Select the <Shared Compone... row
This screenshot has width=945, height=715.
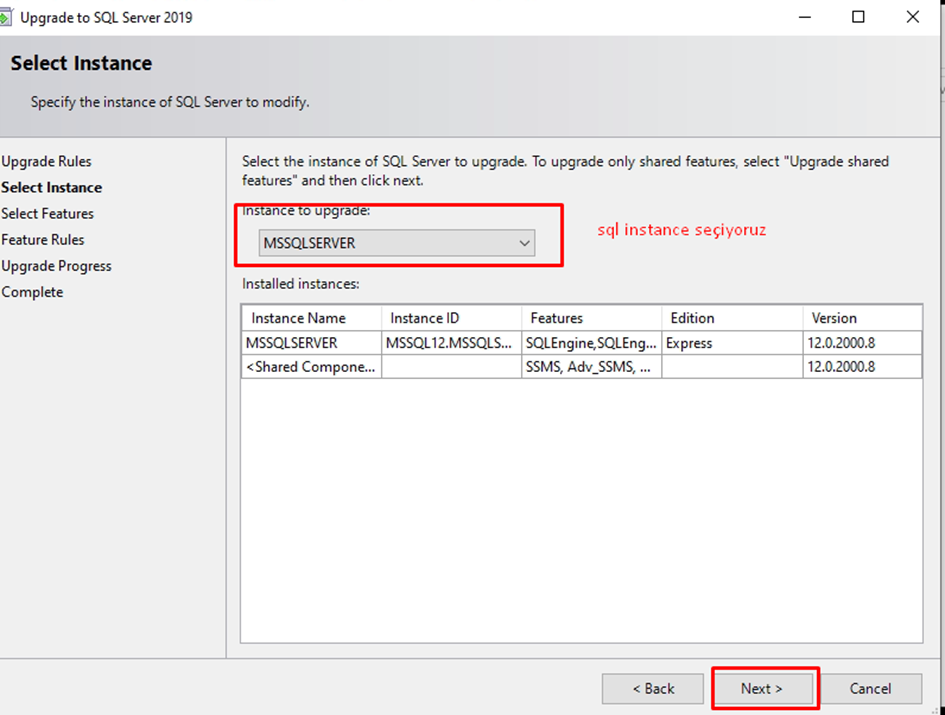click(582, 367)
